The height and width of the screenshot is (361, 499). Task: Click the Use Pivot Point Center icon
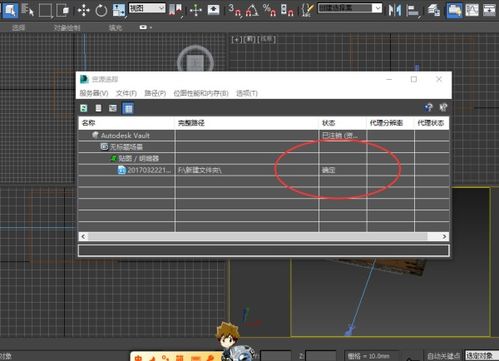coord(175,10)
